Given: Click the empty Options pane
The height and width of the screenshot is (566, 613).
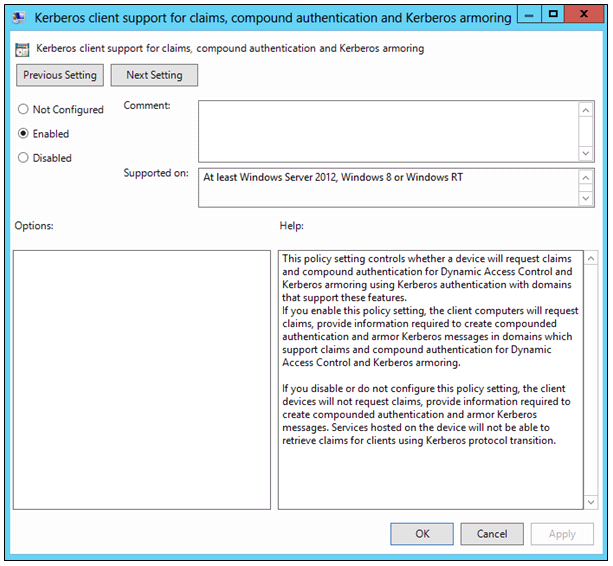Looking at the screenshot, I should (142, 380).
